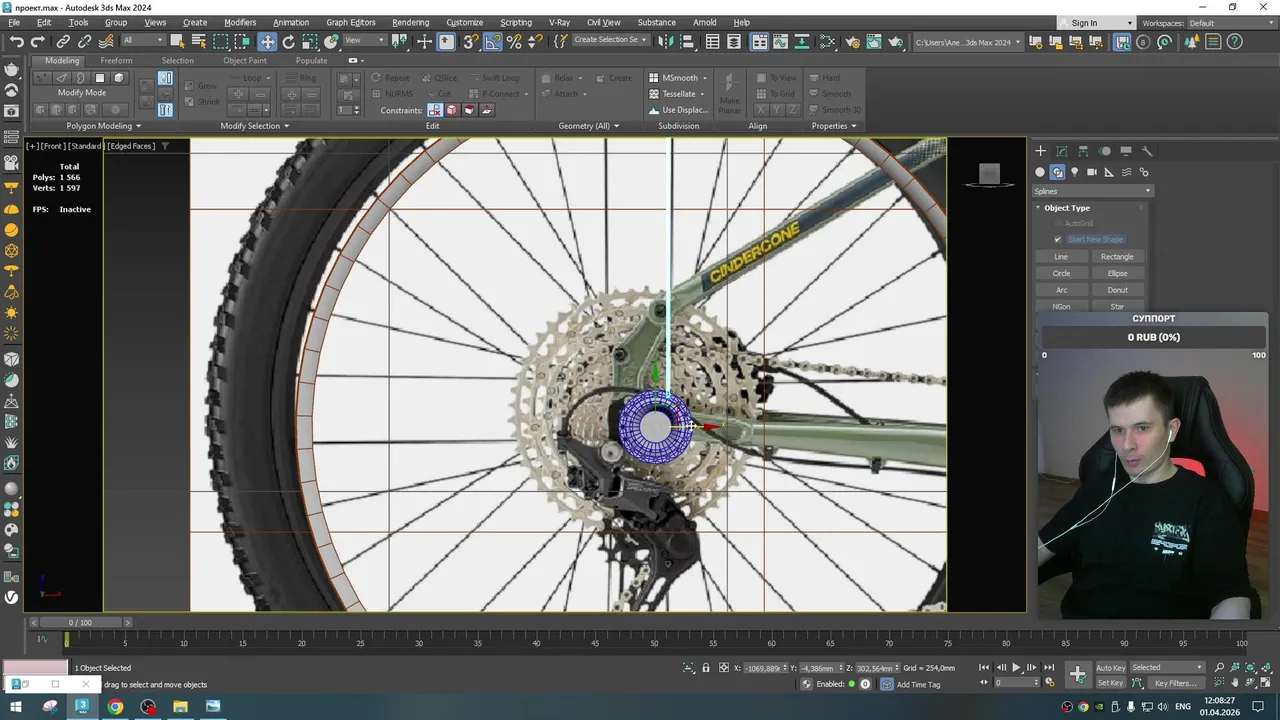Click the Line shape button

[1061, 257]
